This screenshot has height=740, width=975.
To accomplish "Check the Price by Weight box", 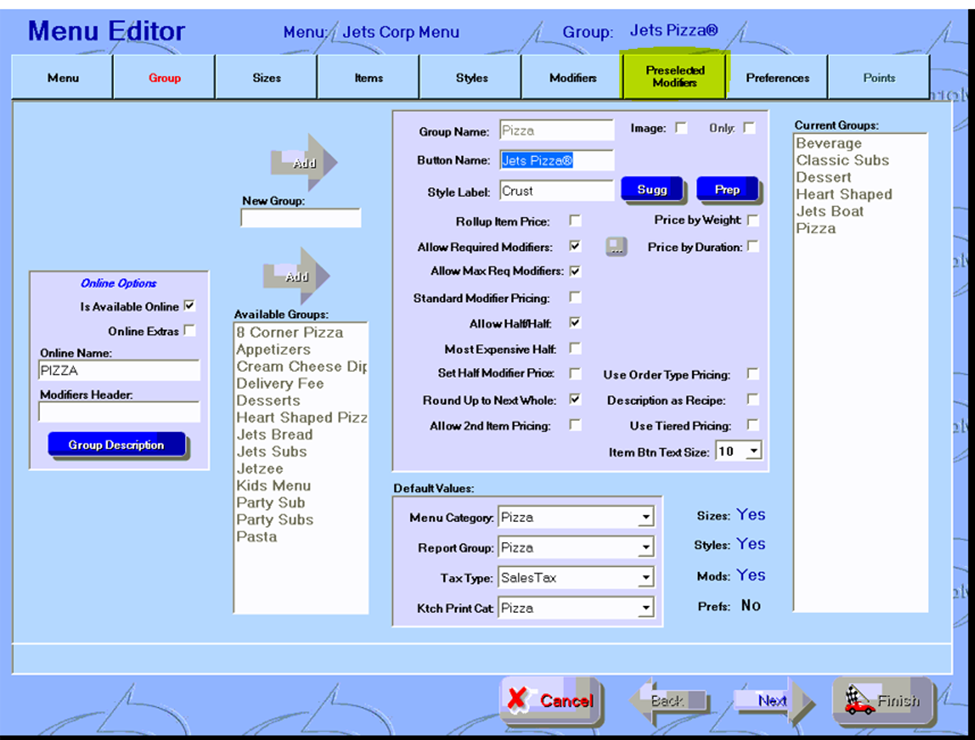I will pyautogui.click(x=753, y=220).
